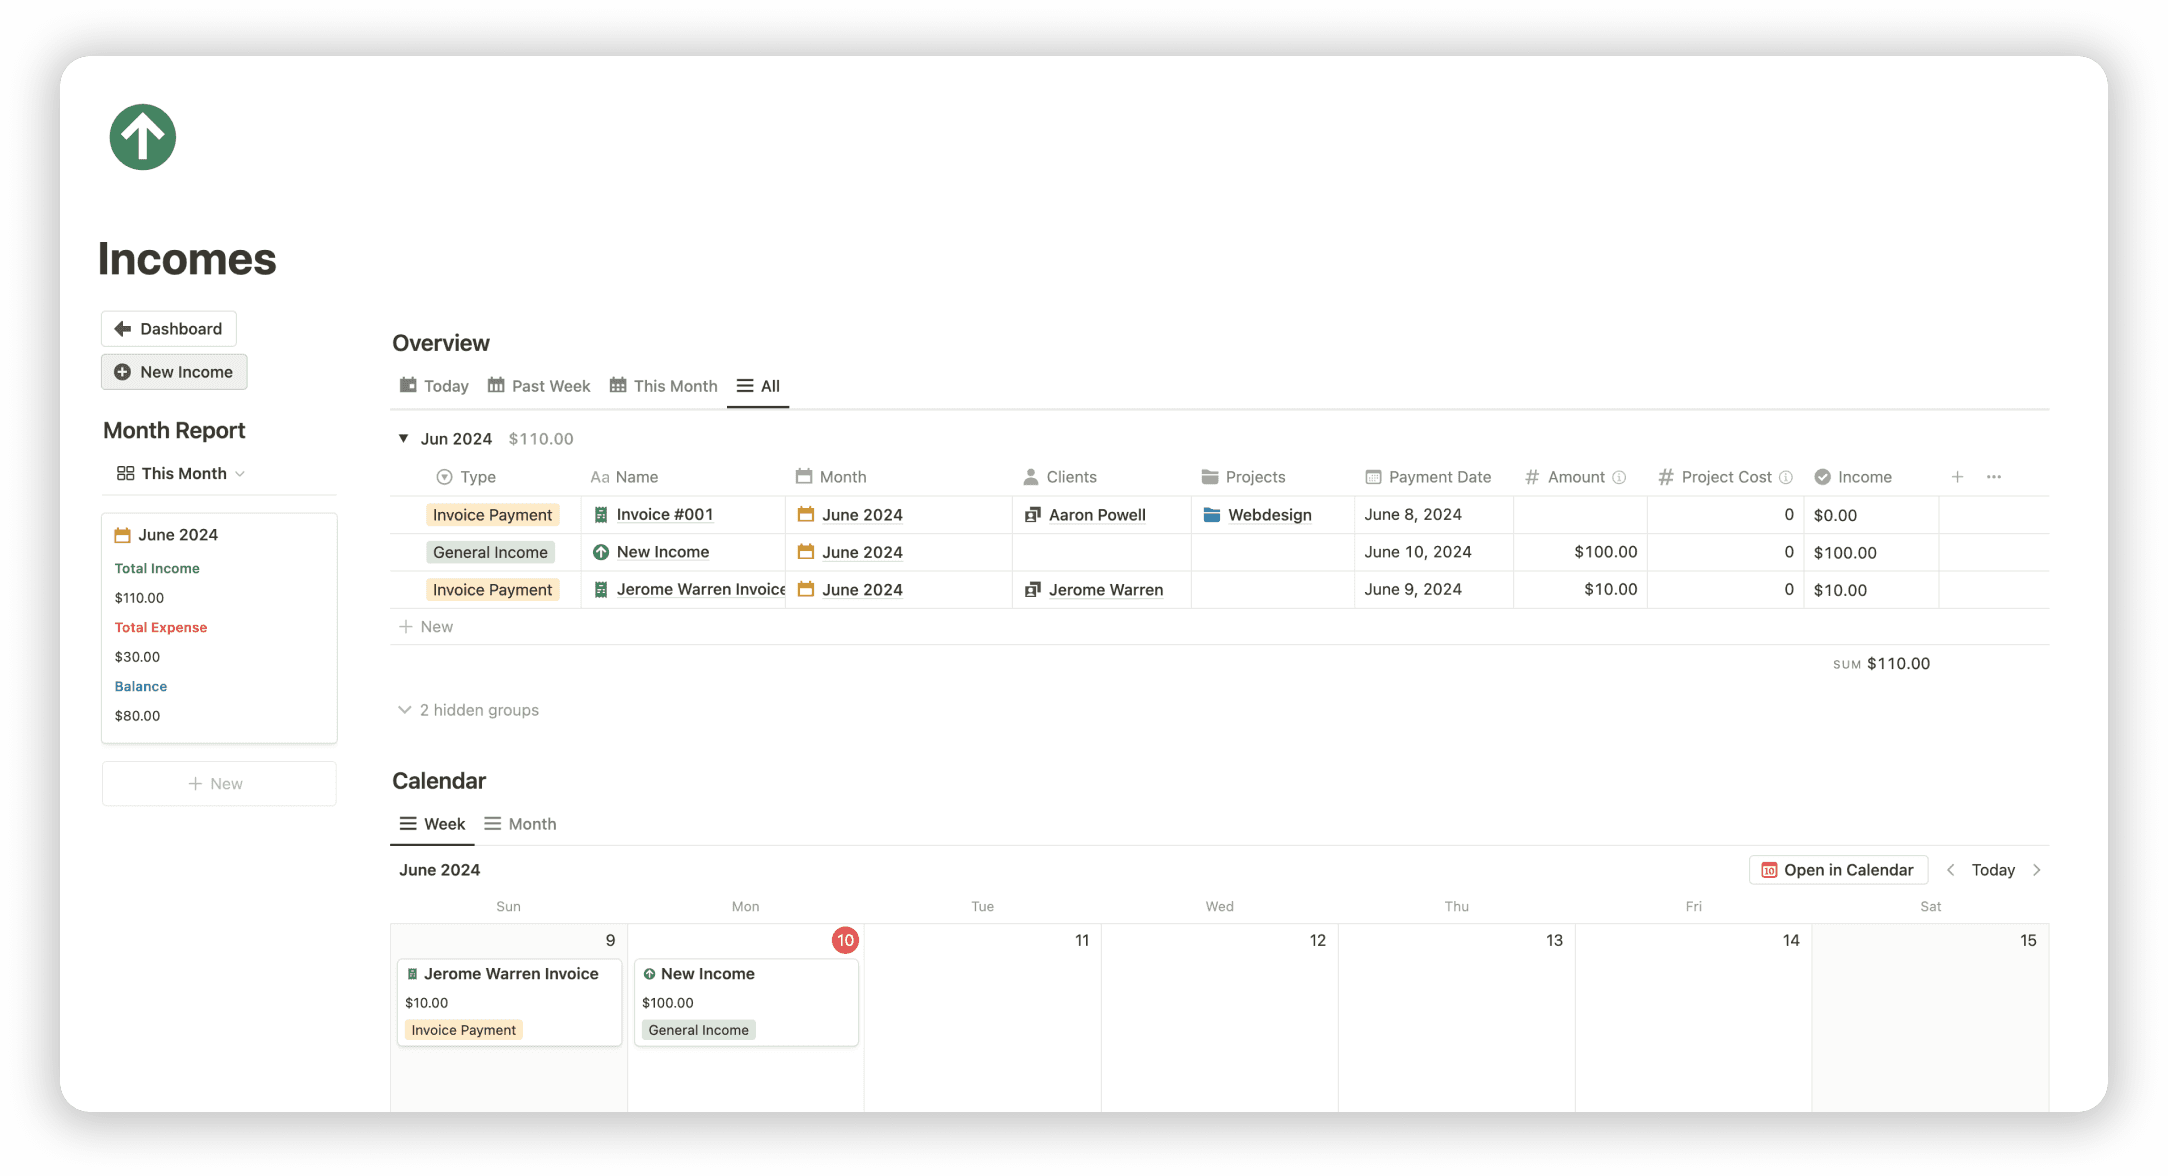The height and width of the screenshot is (1176, 2168).
Task: Select the Today overview tab
Action: coord(434,386)
